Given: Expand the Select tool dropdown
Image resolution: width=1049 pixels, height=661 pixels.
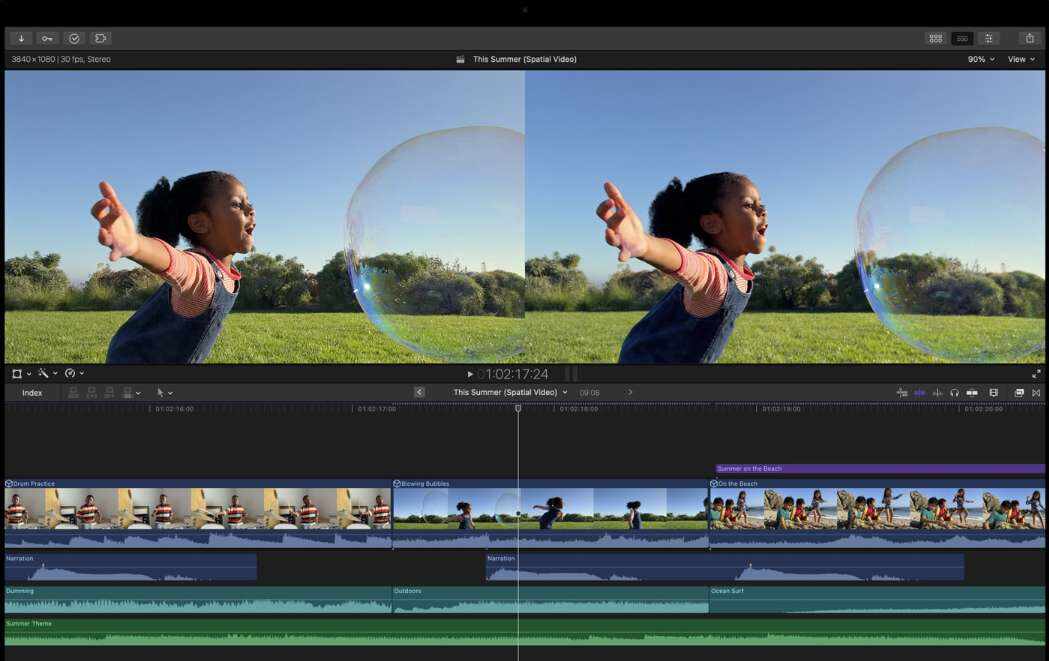Looking at the screenshot, I should coord(164,393).
